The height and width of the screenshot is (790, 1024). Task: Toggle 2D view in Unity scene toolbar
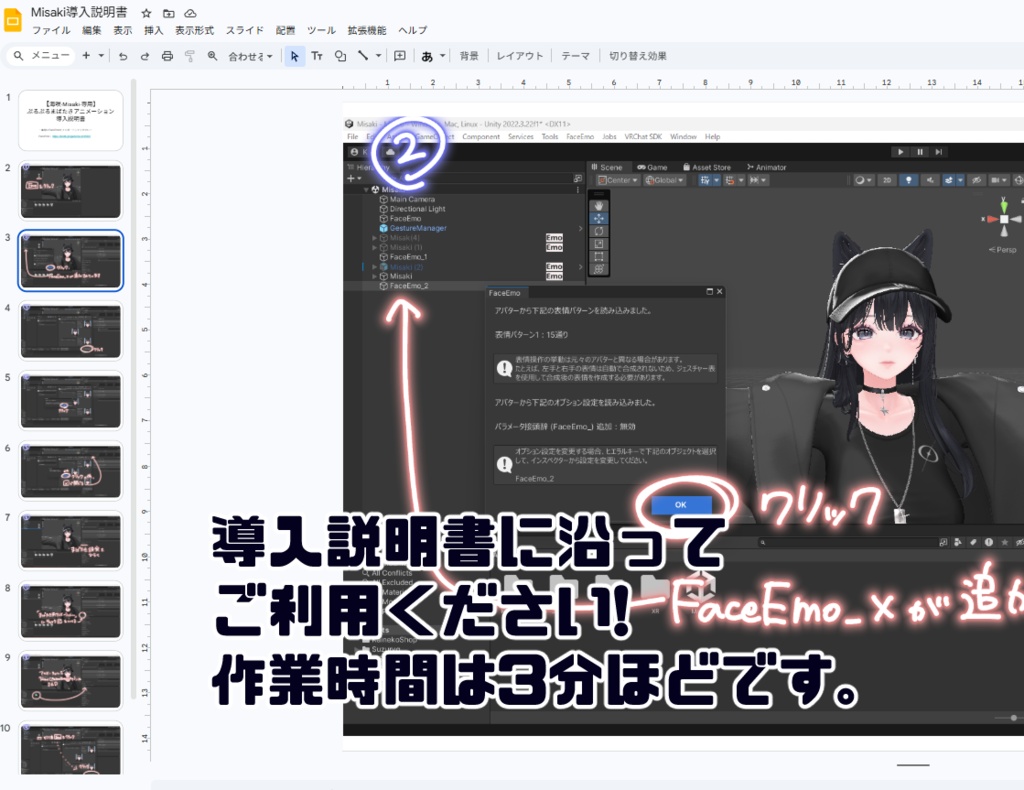point(886,180)
